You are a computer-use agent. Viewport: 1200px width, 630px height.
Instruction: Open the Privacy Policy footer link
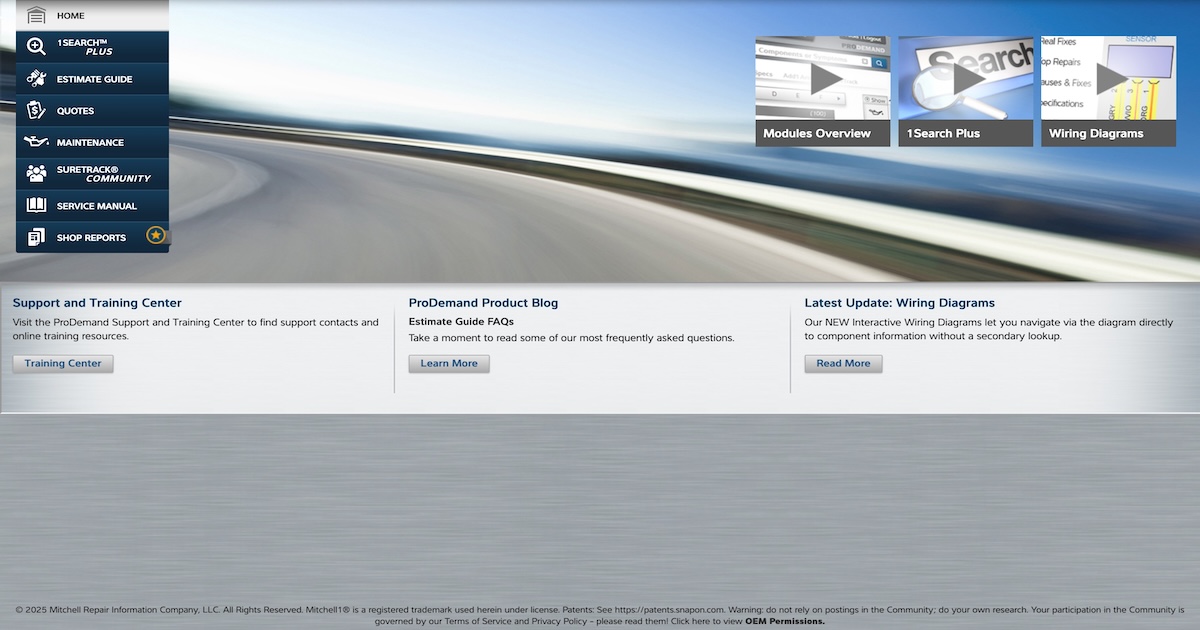pyautogui.click(x=559, y=621)
